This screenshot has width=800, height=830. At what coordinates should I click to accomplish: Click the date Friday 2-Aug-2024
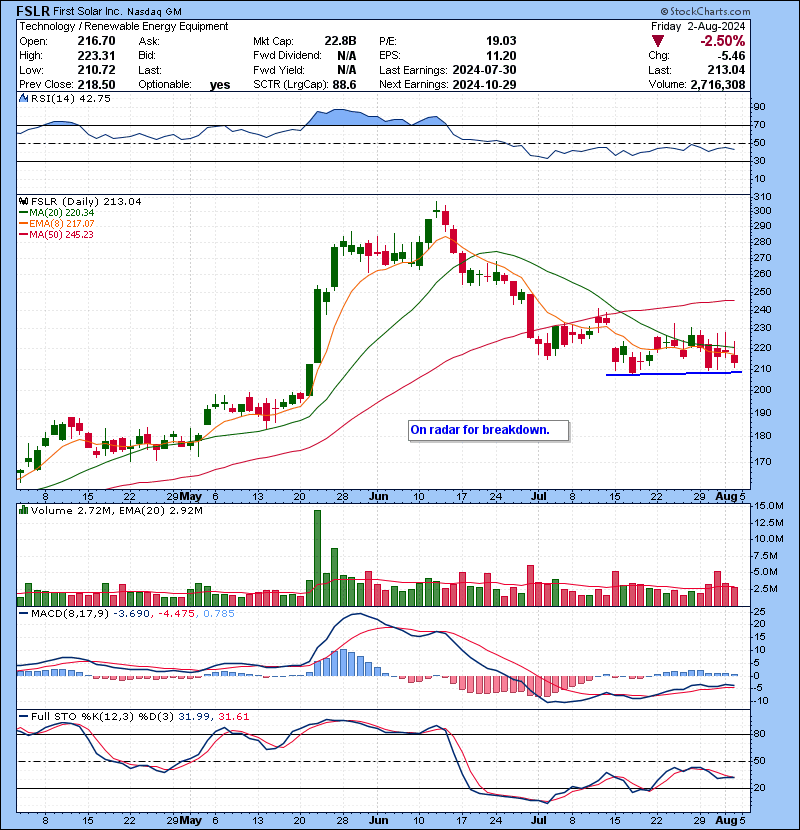click(698, 26)
